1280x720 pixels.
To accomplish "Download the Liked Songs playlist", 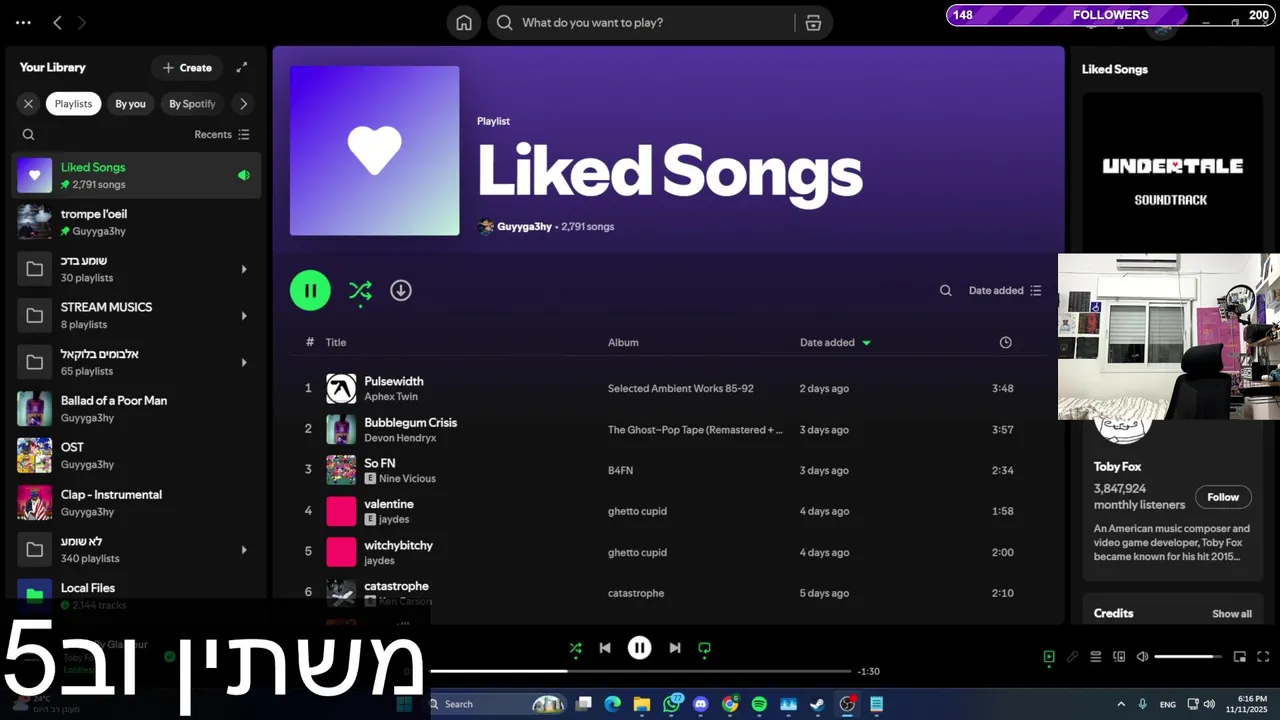I will (401, 290).
